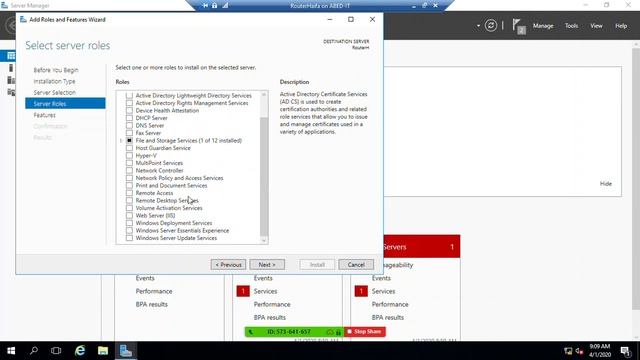This screenshot has height=360, width=640.
Task: Open the View menu
Action: pos(596,26)
